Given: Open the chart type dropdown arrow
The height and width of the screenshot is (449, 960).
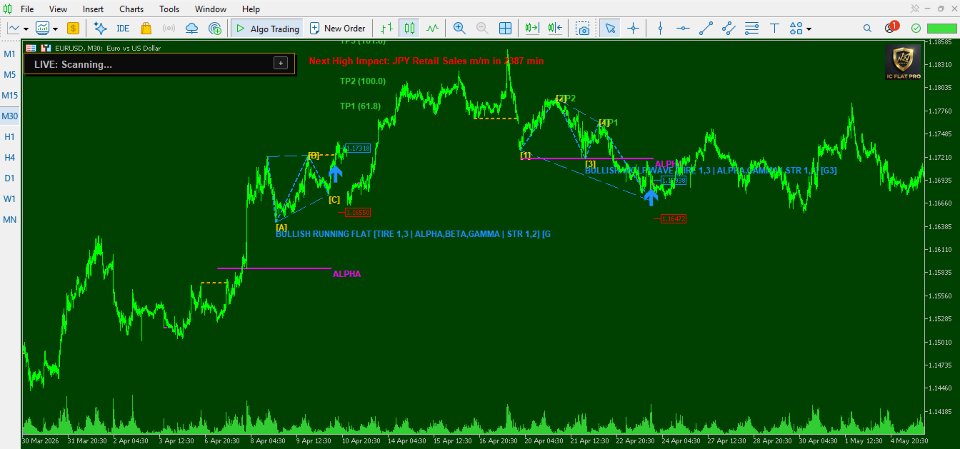Looking at the screenshot, I should 26,29.
